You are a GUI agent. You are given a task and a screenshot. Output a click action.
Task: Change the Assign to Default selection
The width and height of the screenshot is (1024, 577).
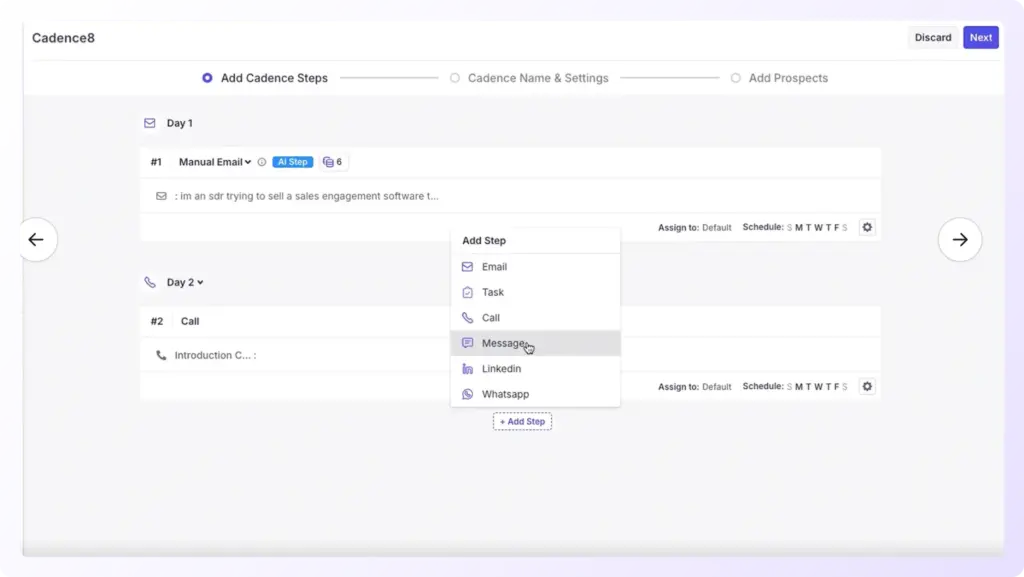pos(718,227)
